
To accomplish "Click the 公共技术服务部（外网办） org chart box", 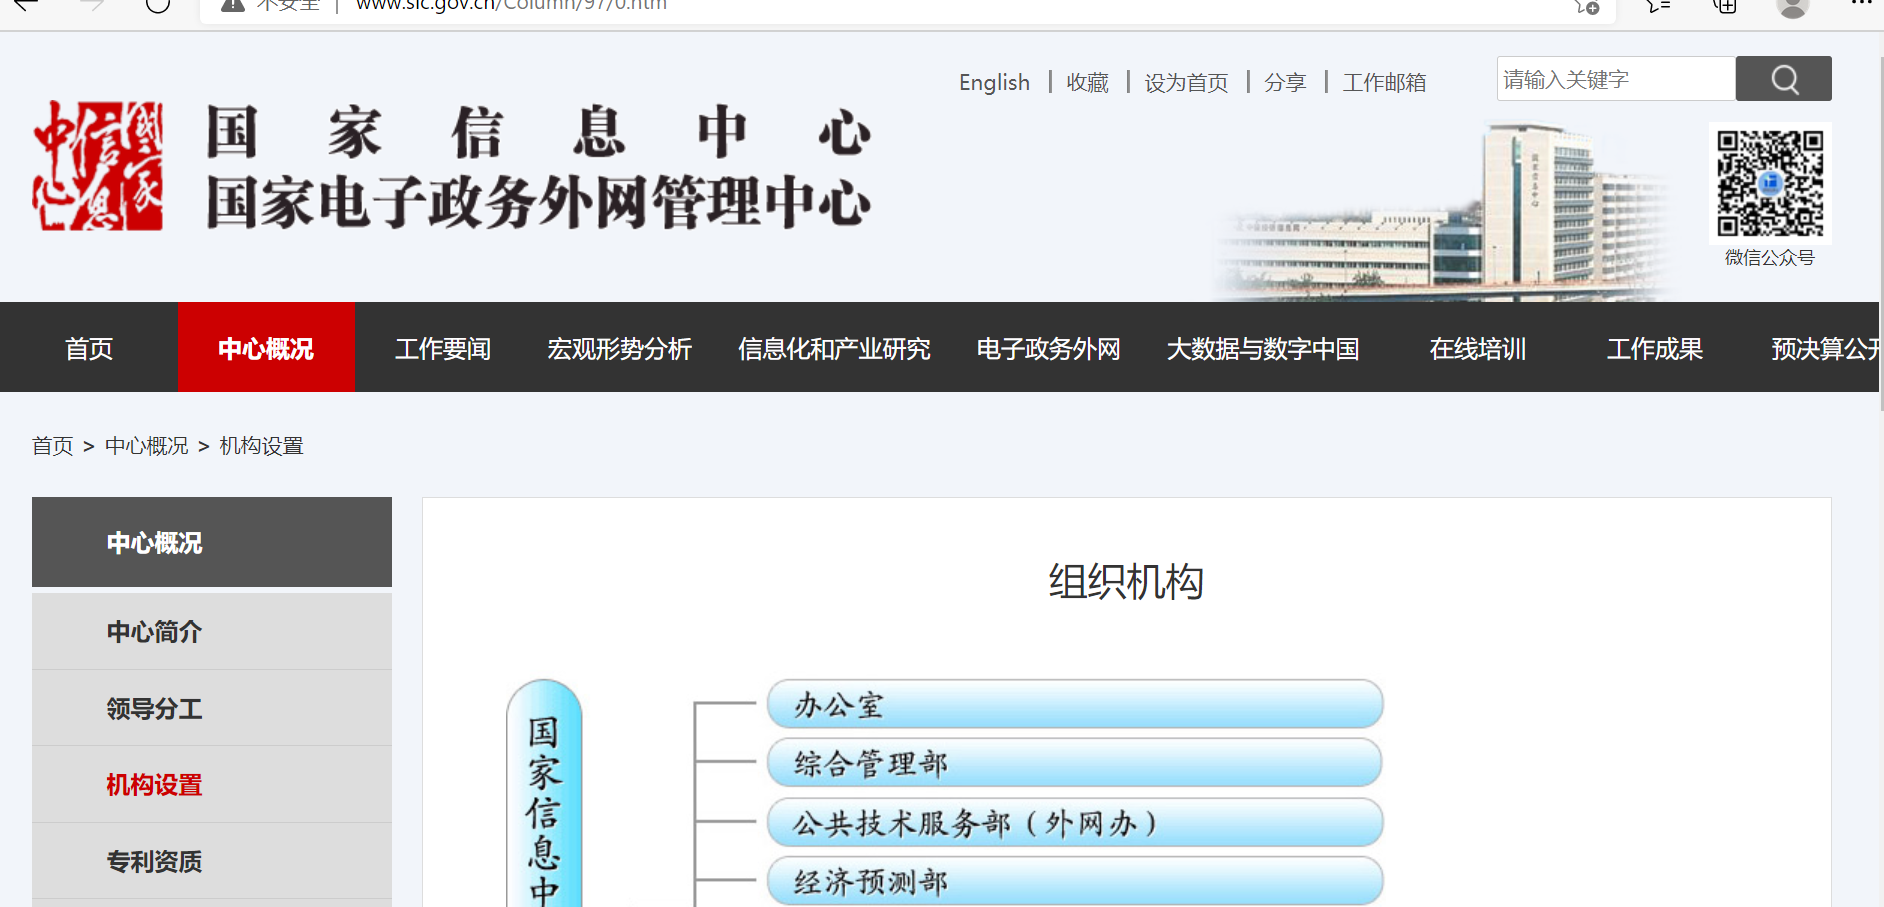I will [x=1075, y=823].
